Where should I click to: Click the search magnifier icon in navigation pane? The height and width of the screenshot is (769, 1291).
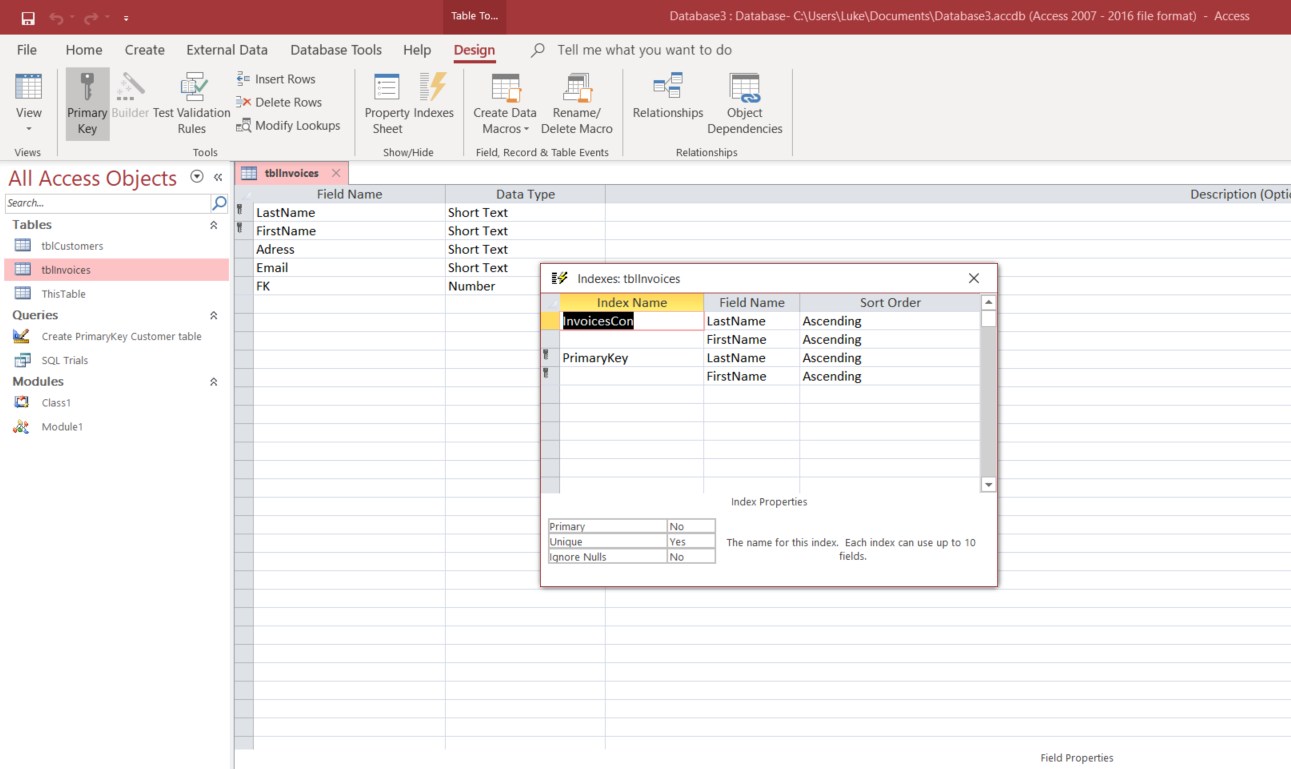coord(219,203)
